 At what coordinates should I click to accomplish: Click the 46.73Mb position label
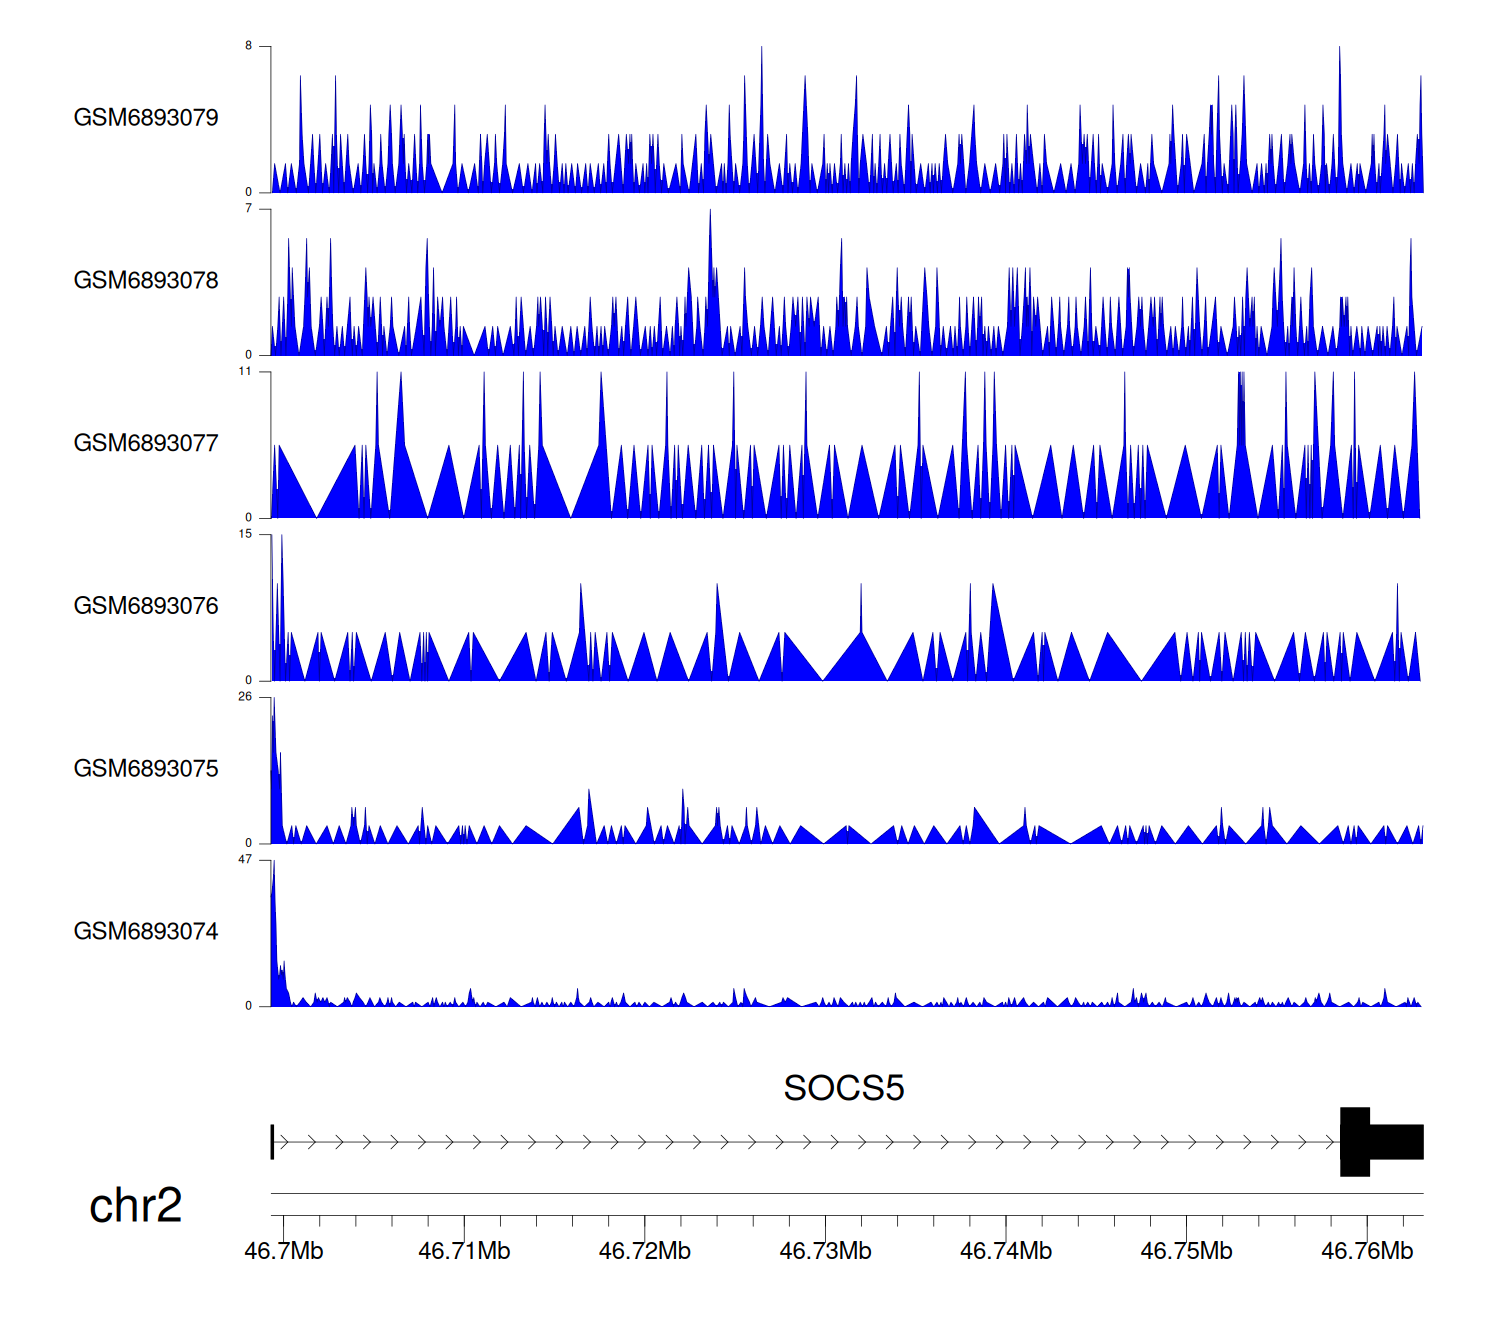[825, 1251]
